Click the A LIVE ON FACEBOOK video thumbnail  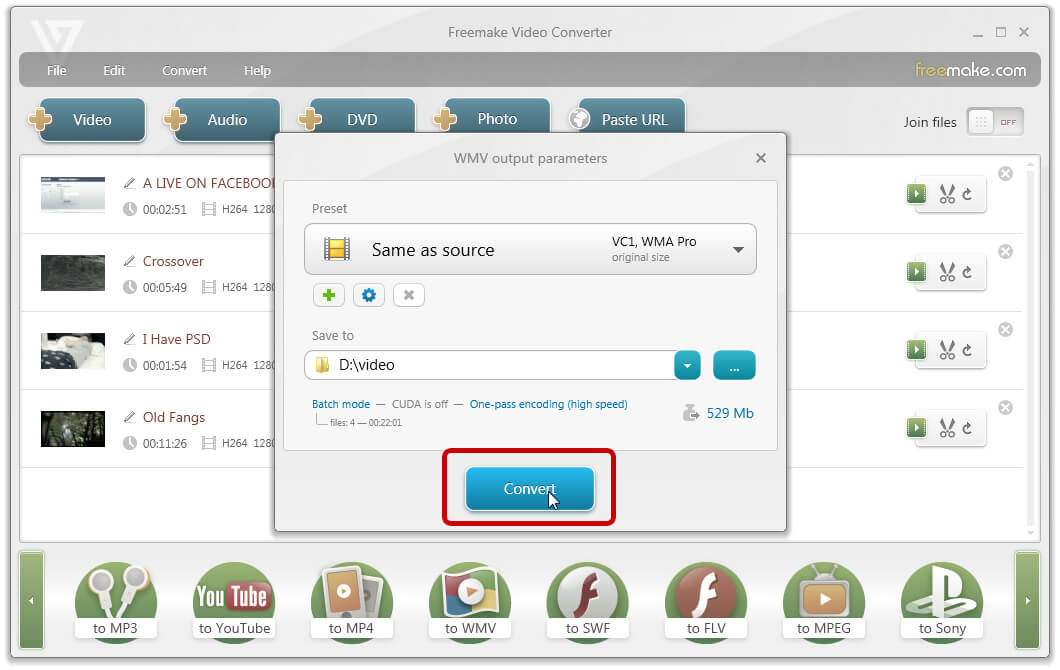click(x=73, y=195)
